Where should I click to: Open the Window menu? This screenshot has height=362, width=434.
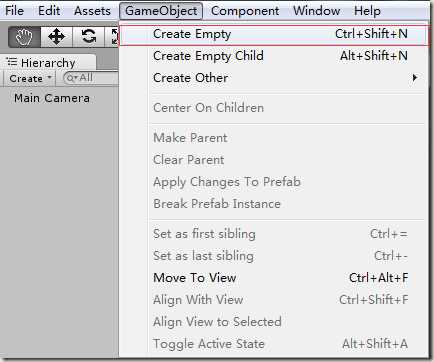pos(316,11)
